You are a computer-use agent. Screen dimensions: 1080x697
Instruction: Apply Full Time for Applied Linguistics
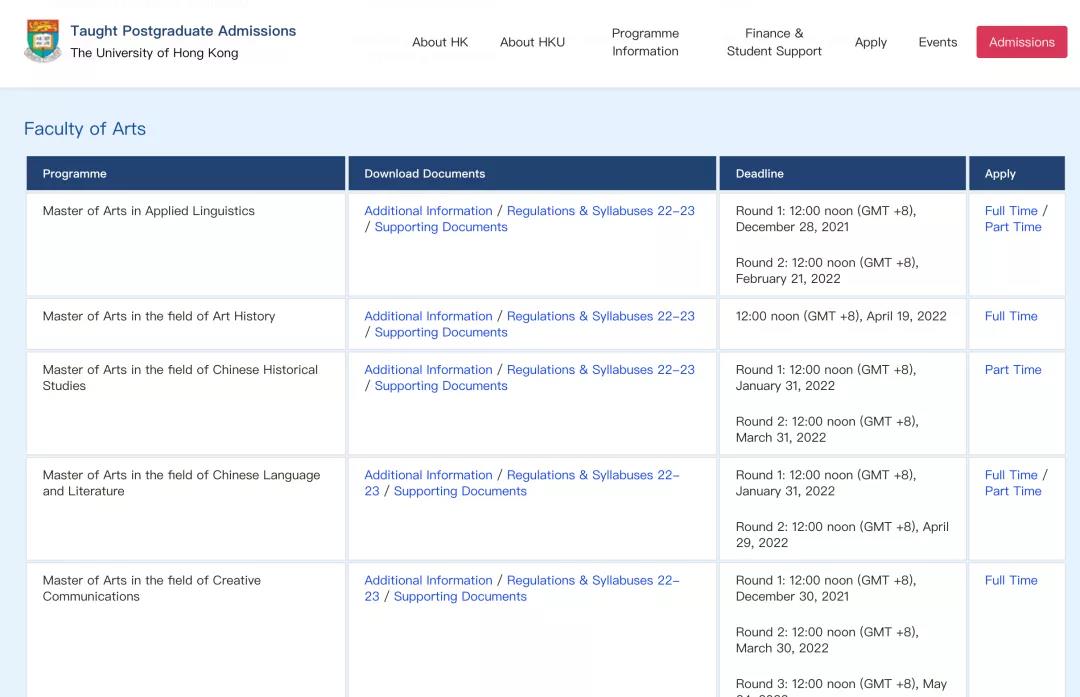point(1010,211)
